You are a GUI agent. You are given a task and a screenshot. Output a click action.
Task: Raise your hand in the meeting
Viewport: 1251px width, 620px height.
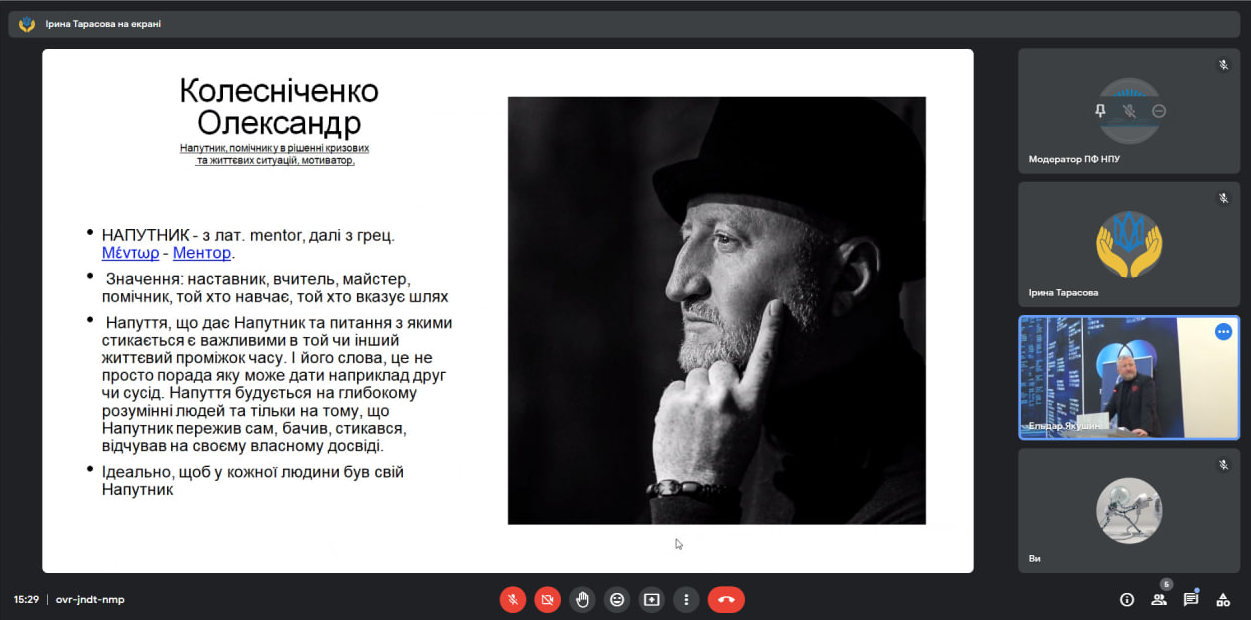[582, 599]
